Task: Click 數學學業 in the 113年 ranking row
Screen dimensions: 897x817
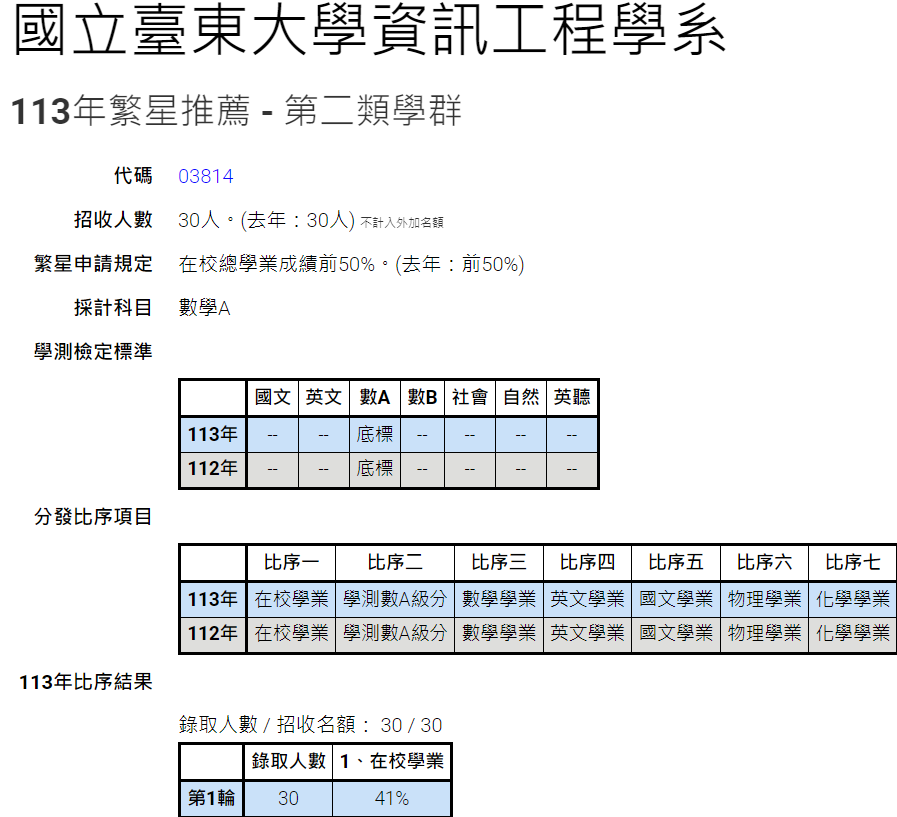Action: tap(499, 599)
